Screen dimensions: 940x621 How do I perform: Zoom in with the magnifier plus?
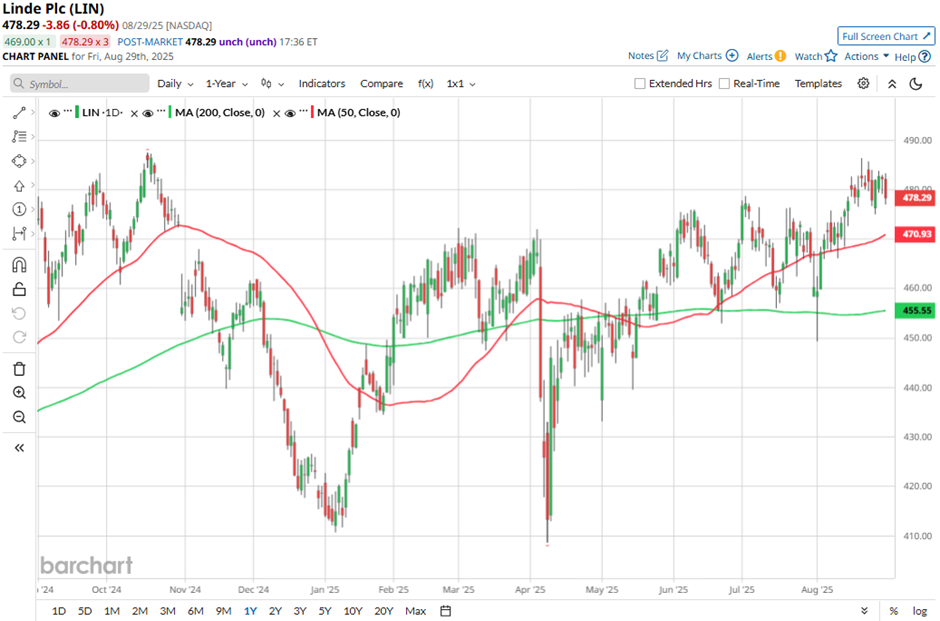coord(19,393)
